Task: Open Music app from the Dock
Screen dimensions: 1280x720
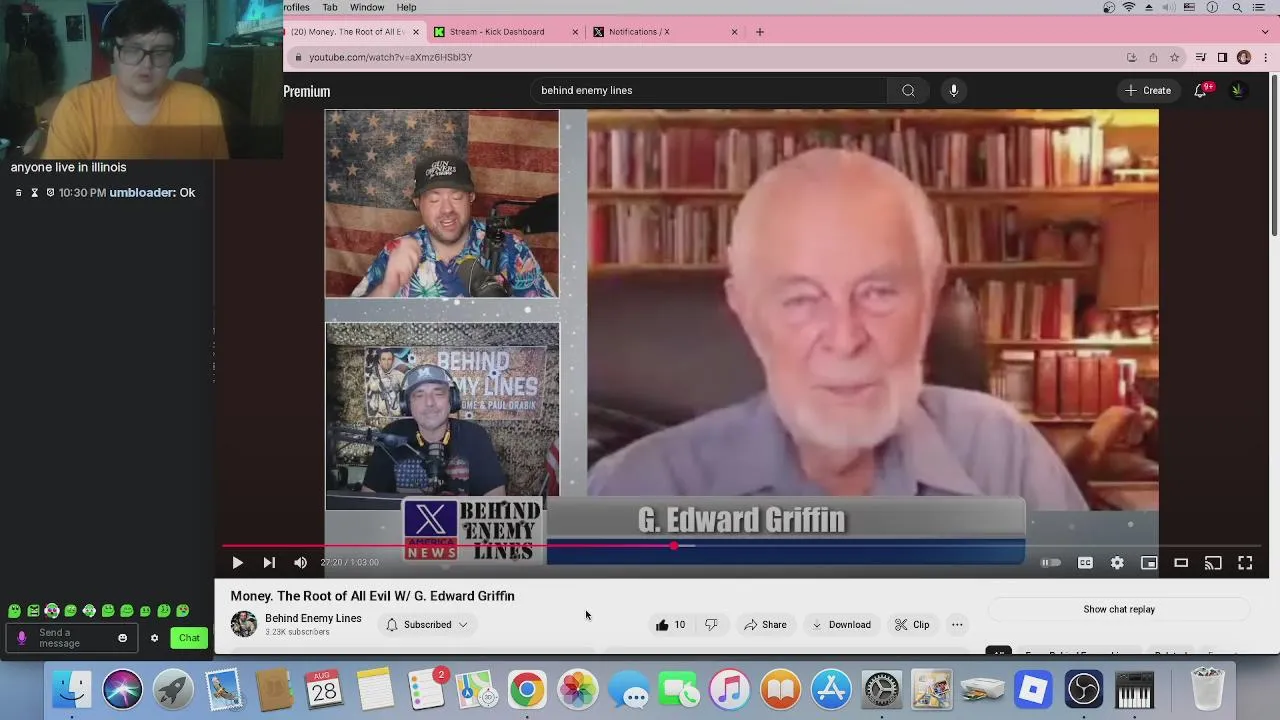Action: (729, 690)
